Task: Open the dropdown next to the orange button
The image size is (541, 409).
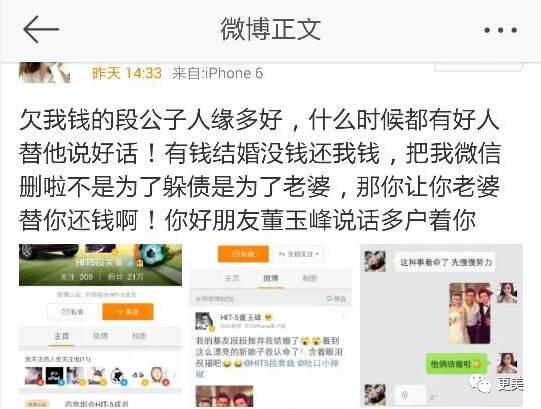Action: click(298, 254)
